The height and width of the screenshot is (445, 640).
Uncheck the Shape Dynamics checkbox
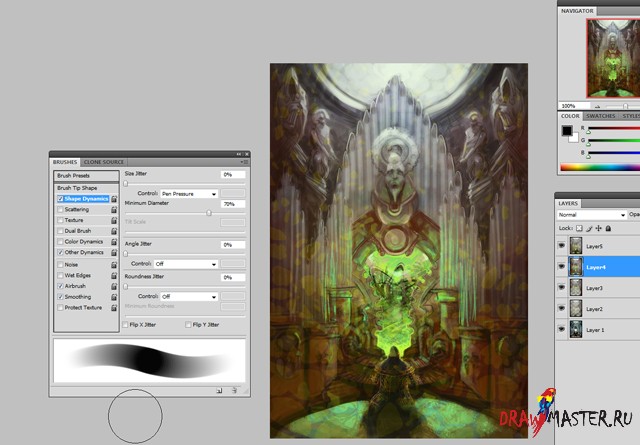tap(60, 199)
